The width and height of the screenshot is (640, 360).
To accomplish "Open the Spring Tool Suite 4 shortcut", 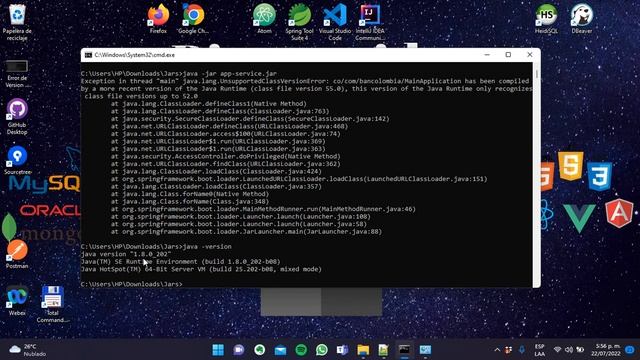I will (x=299, y=22).
